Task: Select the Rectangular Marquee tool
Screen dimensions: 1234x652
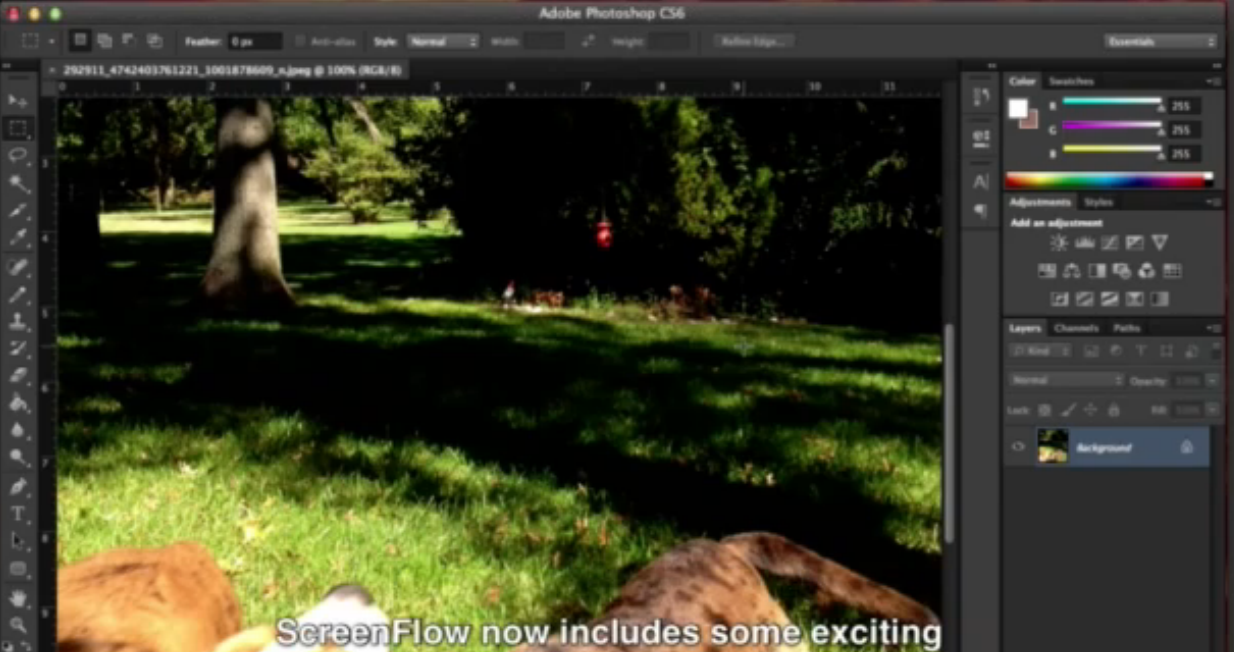Action: tap(18, 128)
